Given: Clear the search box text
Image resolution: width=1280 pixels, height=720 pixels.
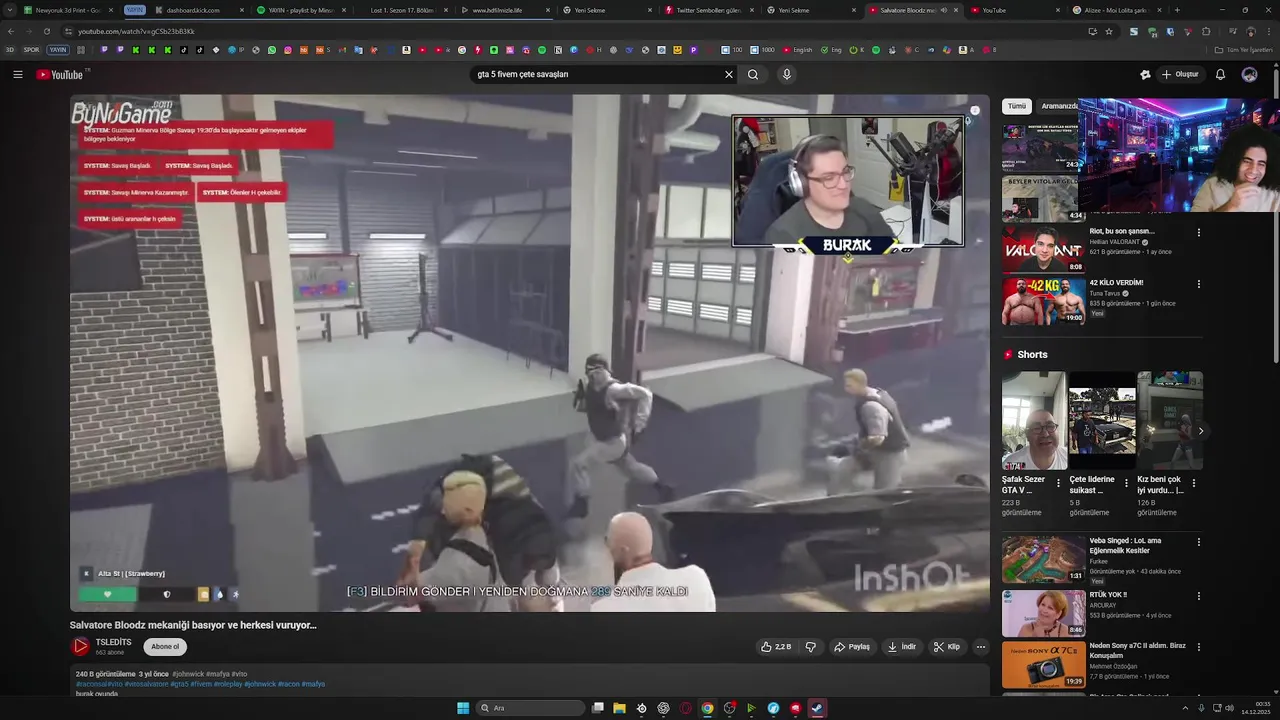Looking at the screenshot, I should pyautogui.click(x=729, y=74).
